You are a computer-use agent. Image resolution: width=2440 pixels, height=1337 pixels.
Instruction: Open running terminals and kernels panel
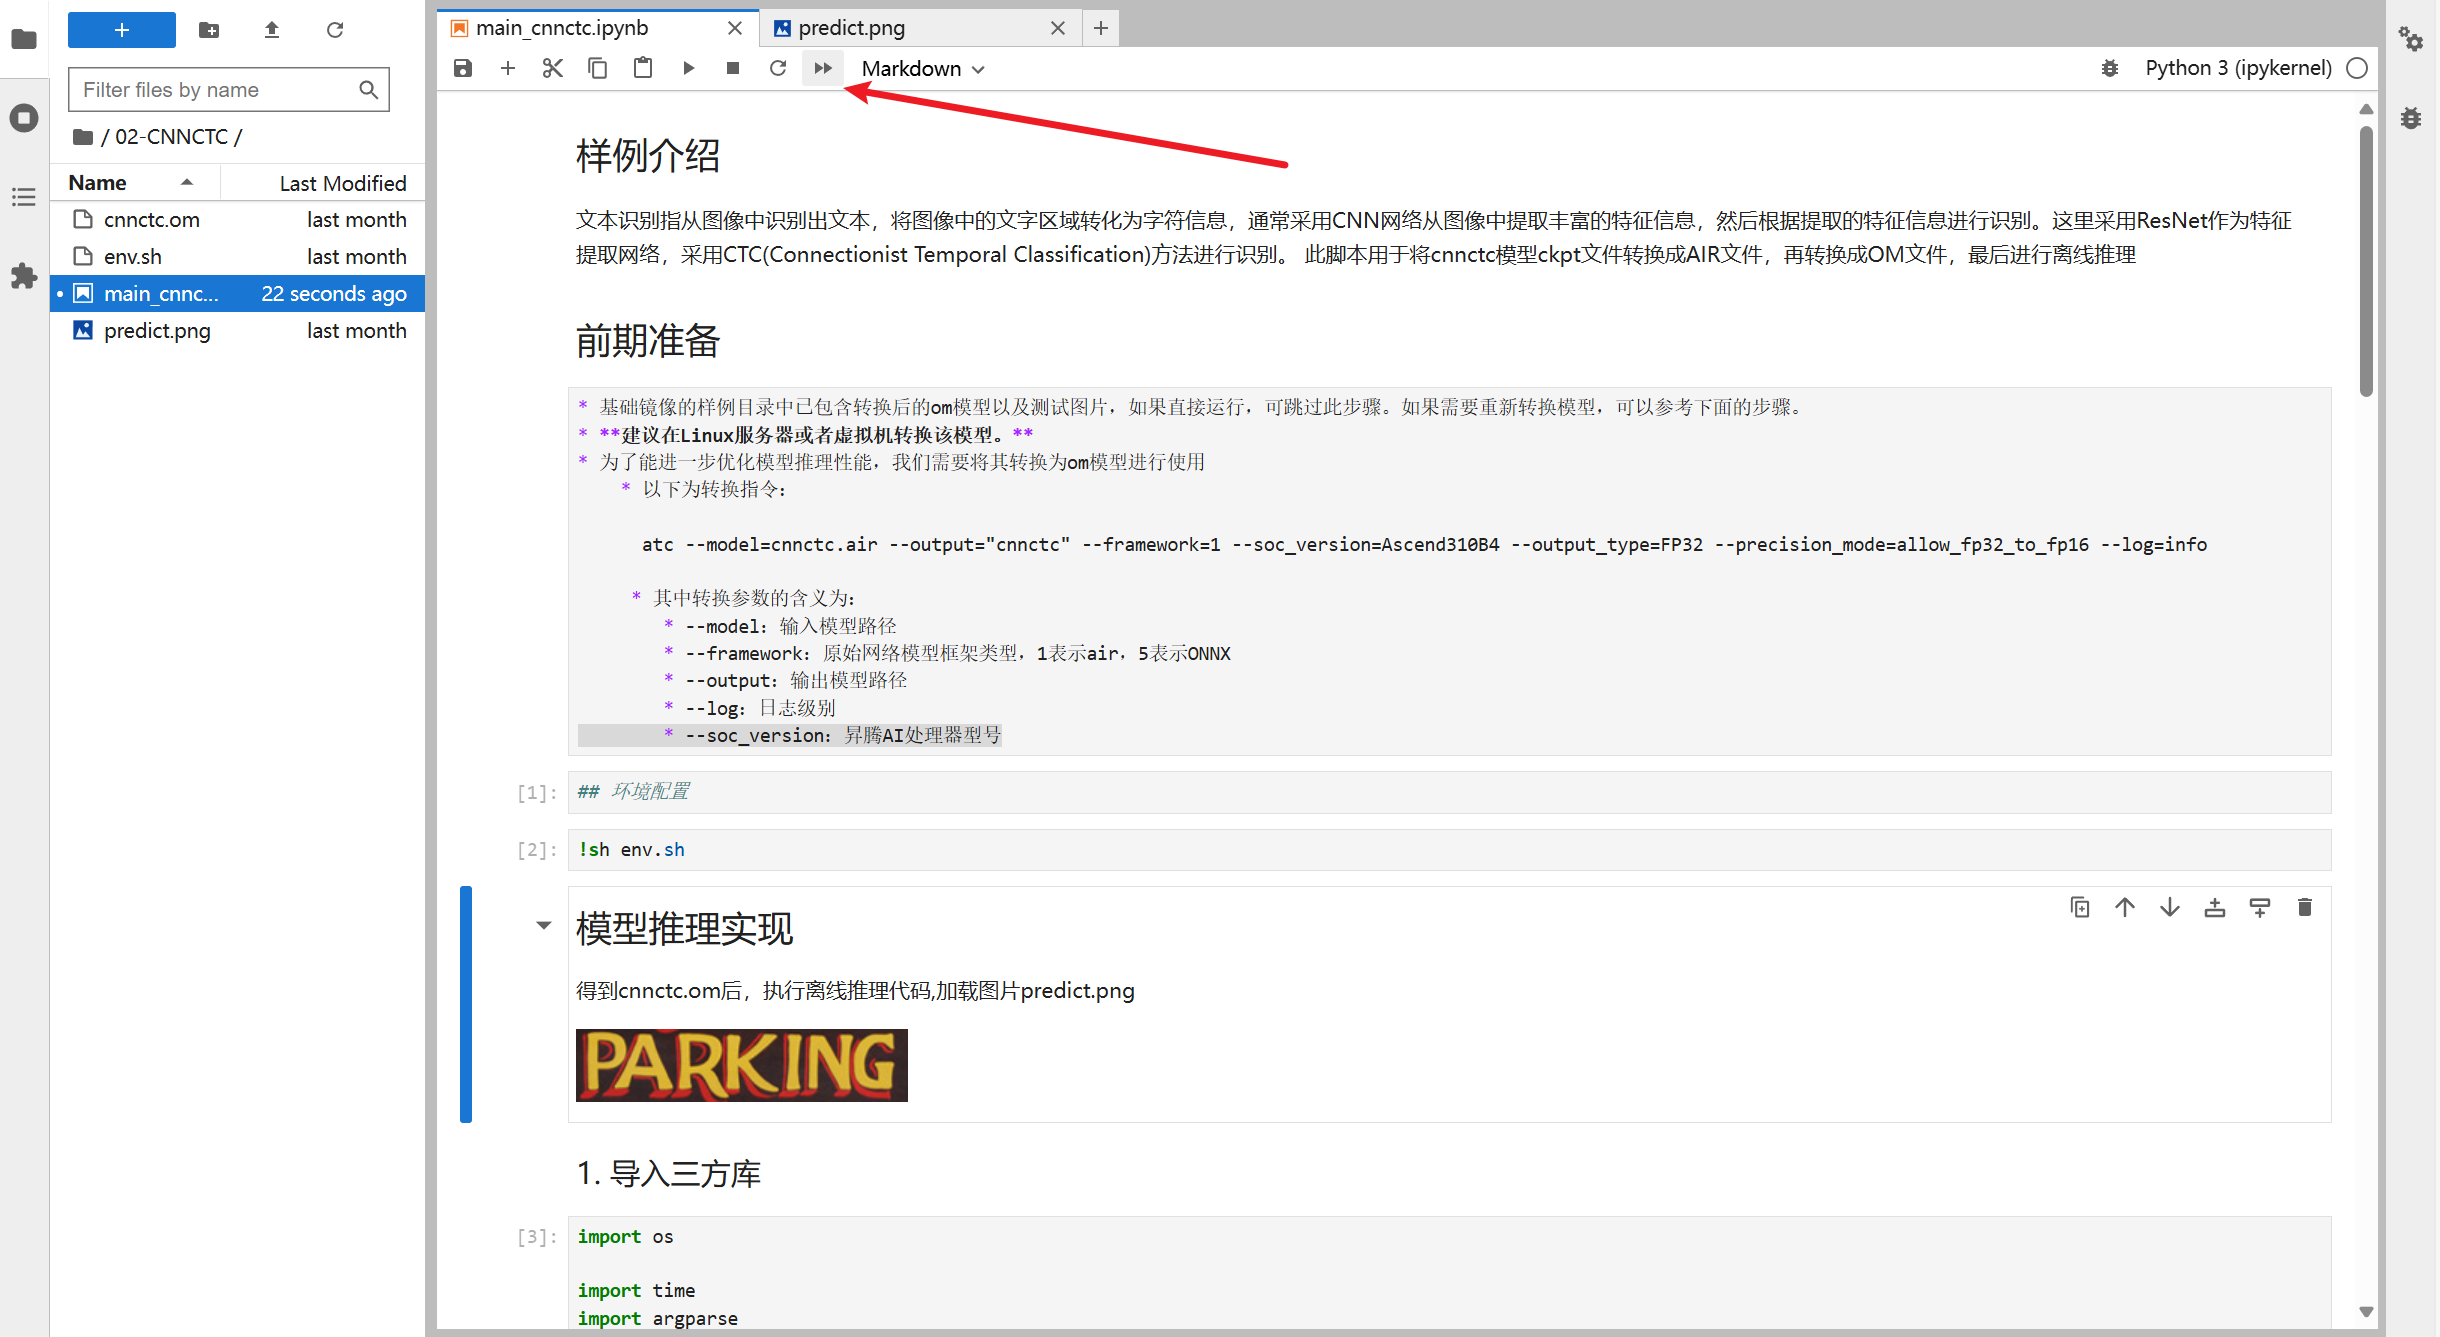point(24,118)
